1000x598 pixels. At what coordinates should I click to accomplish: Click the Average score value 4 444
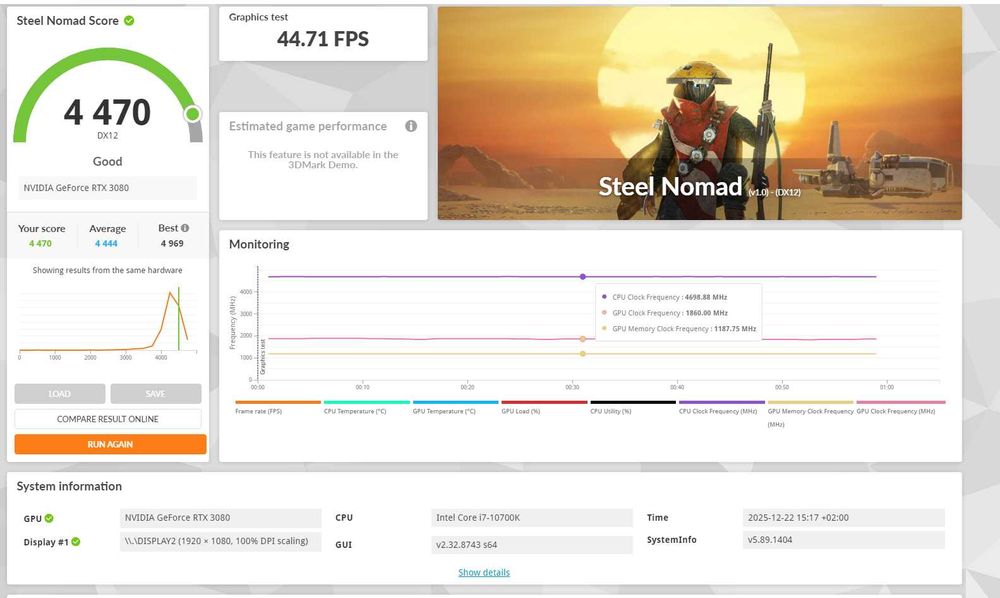(x=106, y=244)
